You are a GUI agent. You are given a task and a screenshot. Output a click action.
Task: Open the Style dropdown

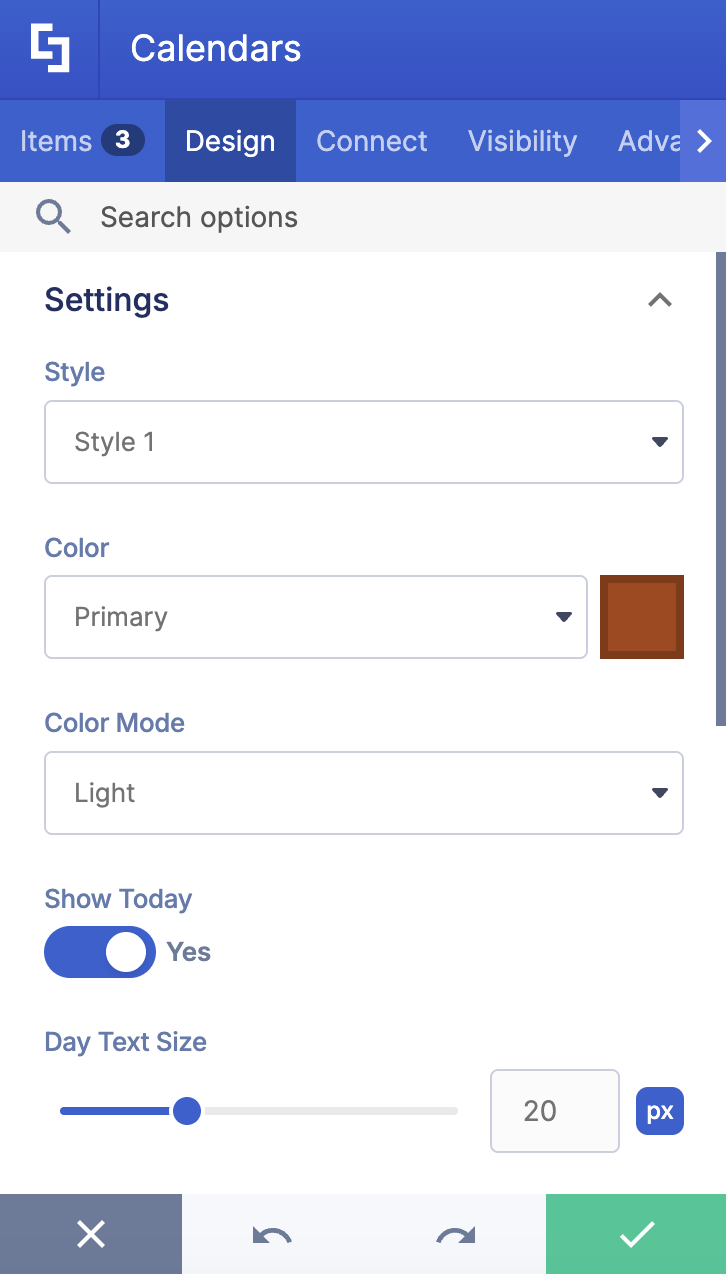tap(363, 441)
